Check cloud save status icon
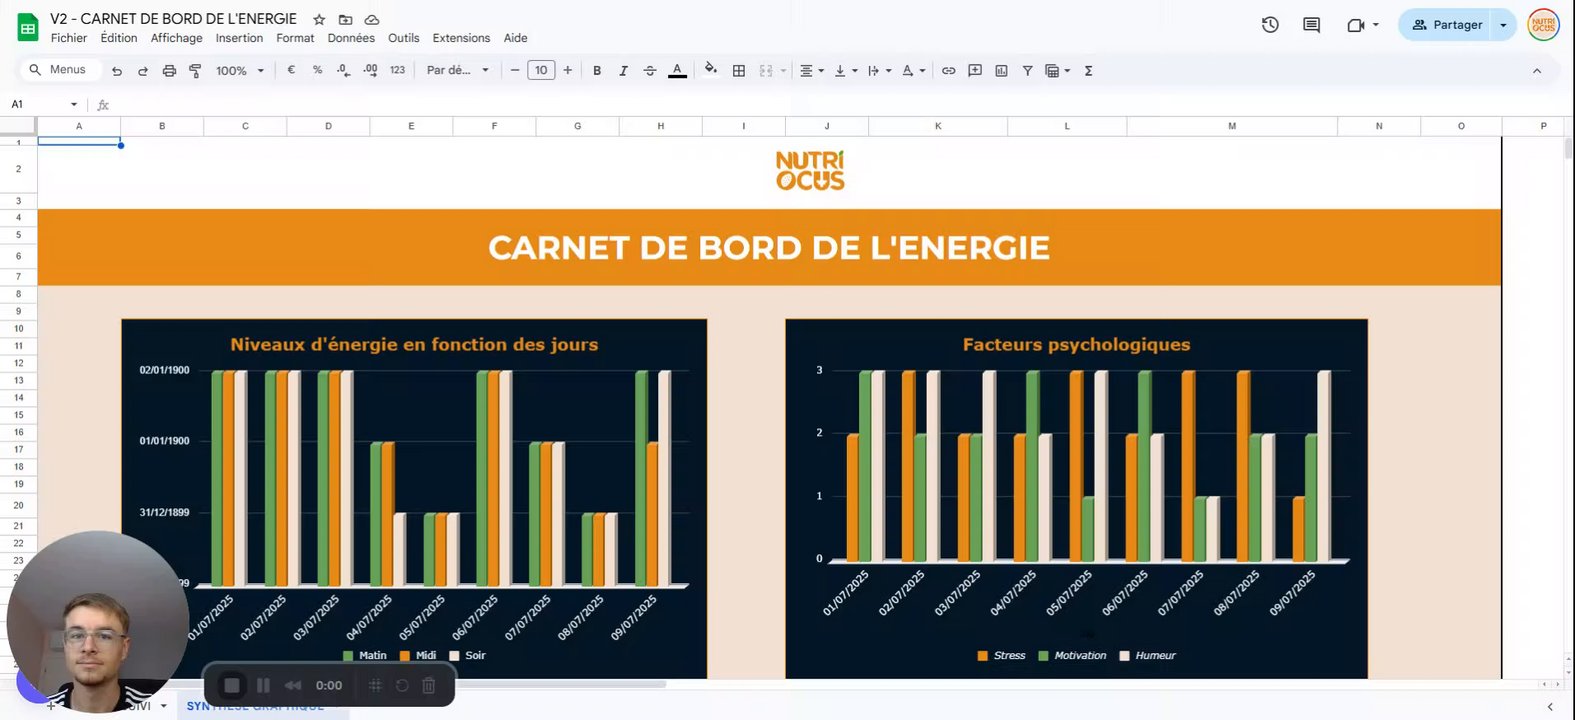 coord(372,19)
